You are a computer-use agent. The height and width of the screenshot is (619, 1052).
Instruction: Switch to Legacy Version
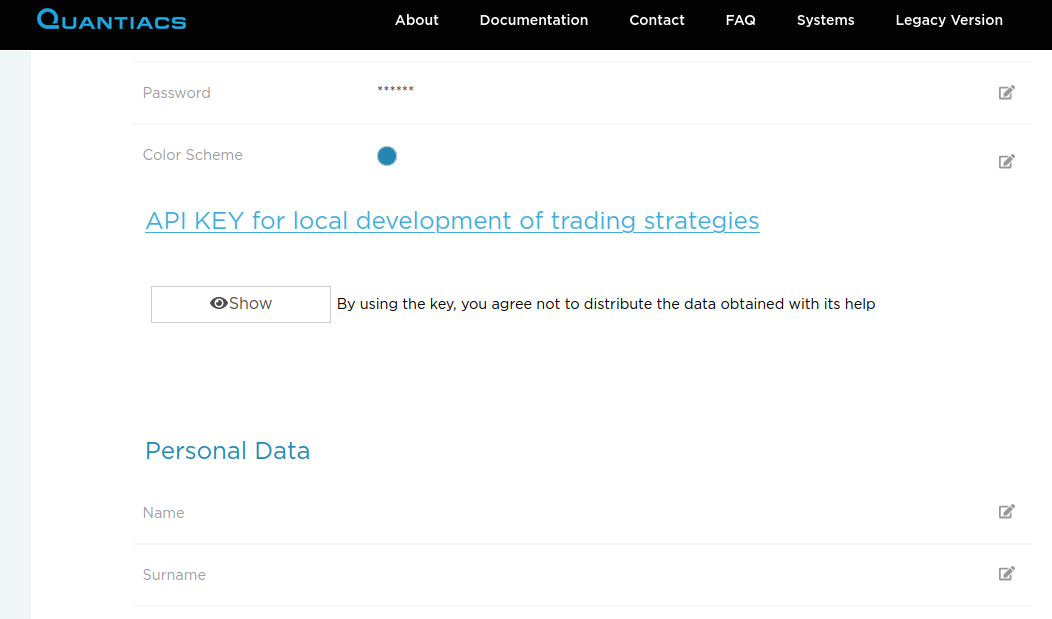click(949, 20)
